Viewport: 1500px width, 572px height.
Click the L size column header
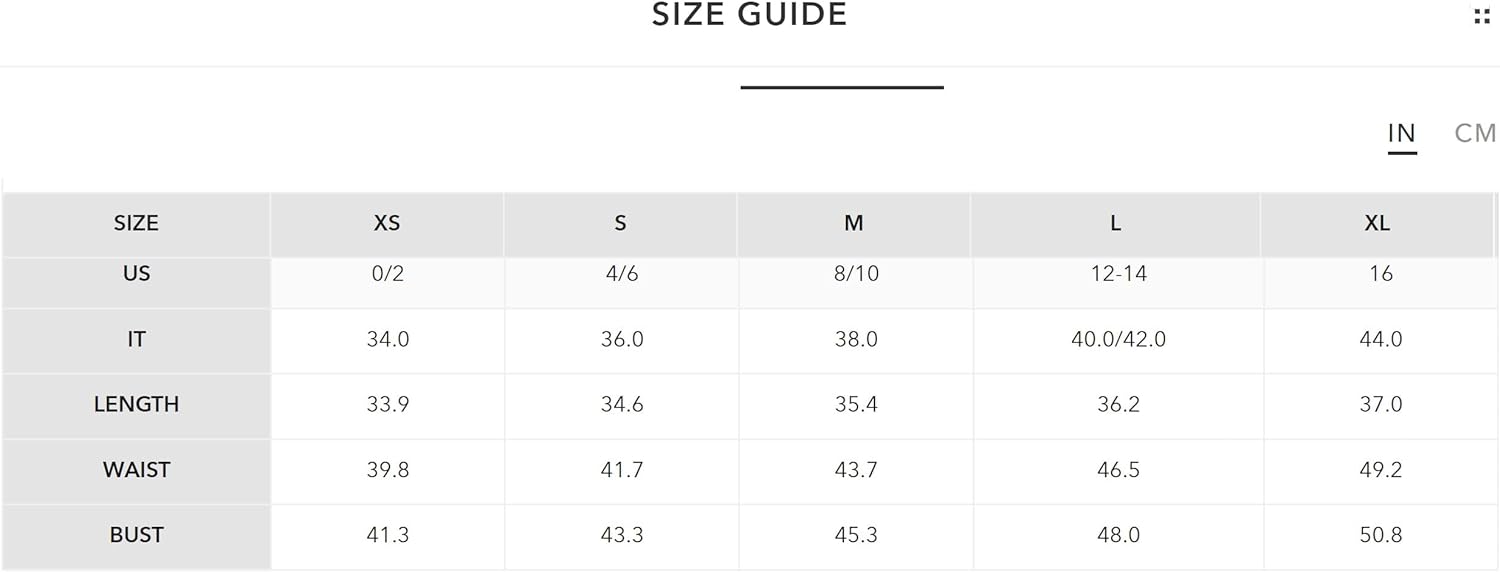coord(1116,224)
